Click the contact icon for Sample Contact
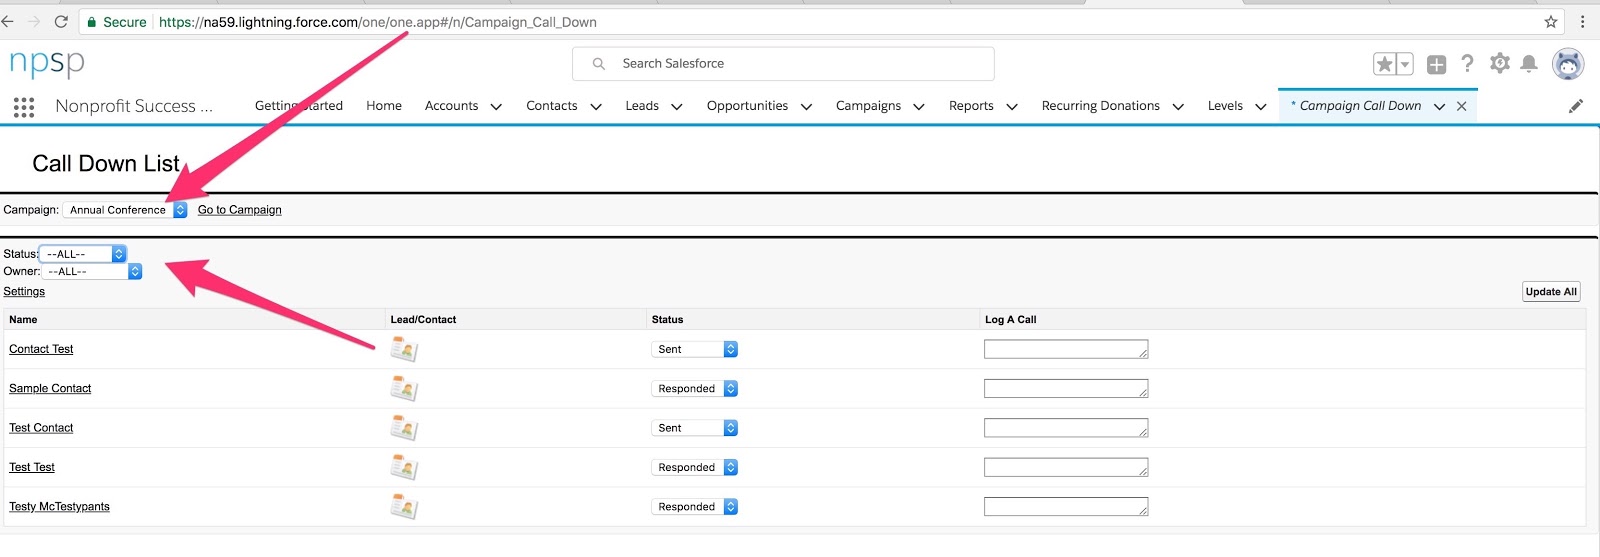The width and height of the screenshot is (1600, 557). pyautogui.click(x=403, y=388)
